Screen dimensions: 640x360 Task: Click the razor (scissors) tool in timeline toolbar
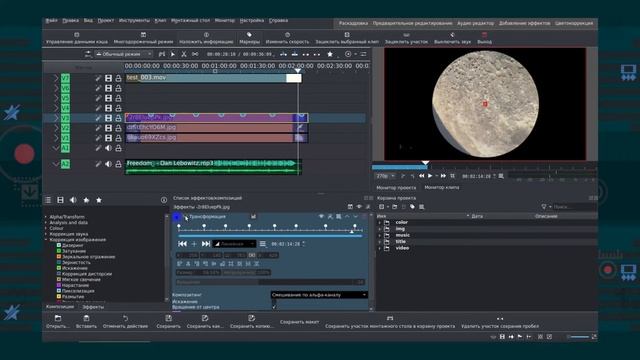[184, 54]
